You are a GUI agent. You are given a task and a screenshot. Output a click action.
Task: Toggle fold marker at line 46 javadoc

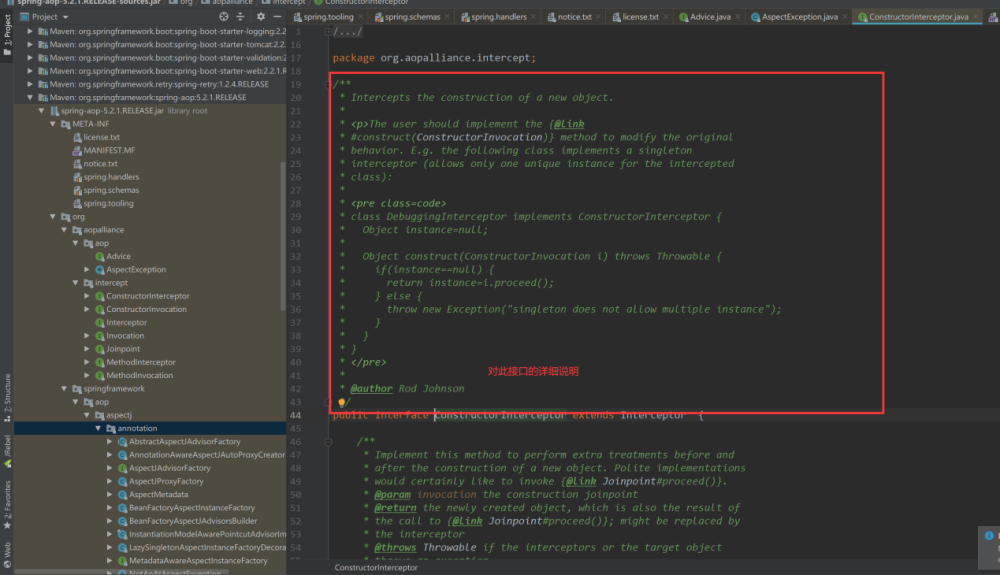pyautogui.click(x=328, y=441)
